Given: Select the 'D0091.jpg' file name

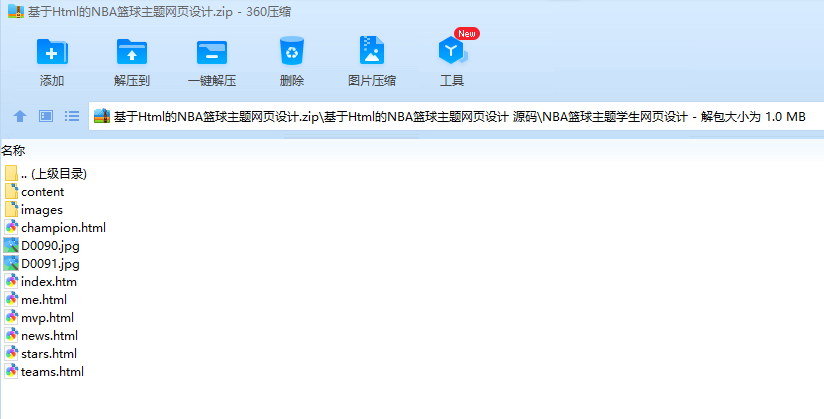Looking at the screenshot, I should tap(50, 263).
